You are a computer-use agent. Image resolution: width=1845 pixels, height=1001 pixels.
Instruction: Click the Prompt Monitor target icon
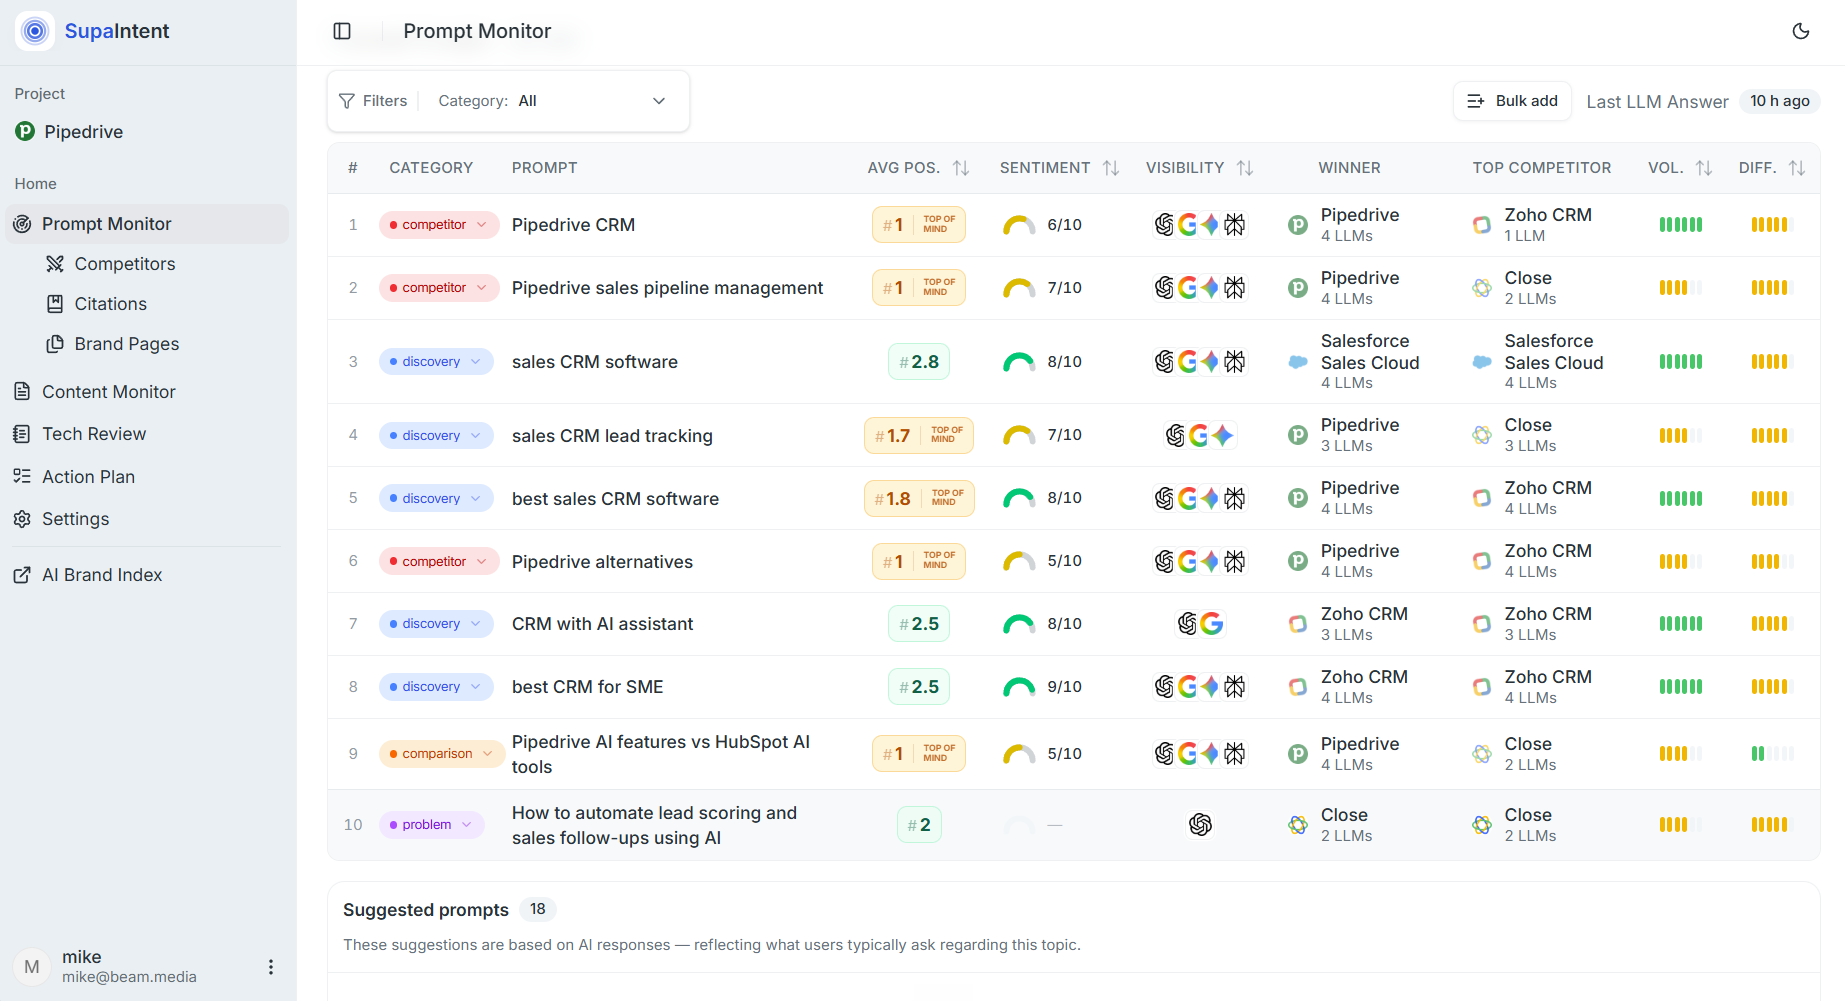tap(22, 224)
